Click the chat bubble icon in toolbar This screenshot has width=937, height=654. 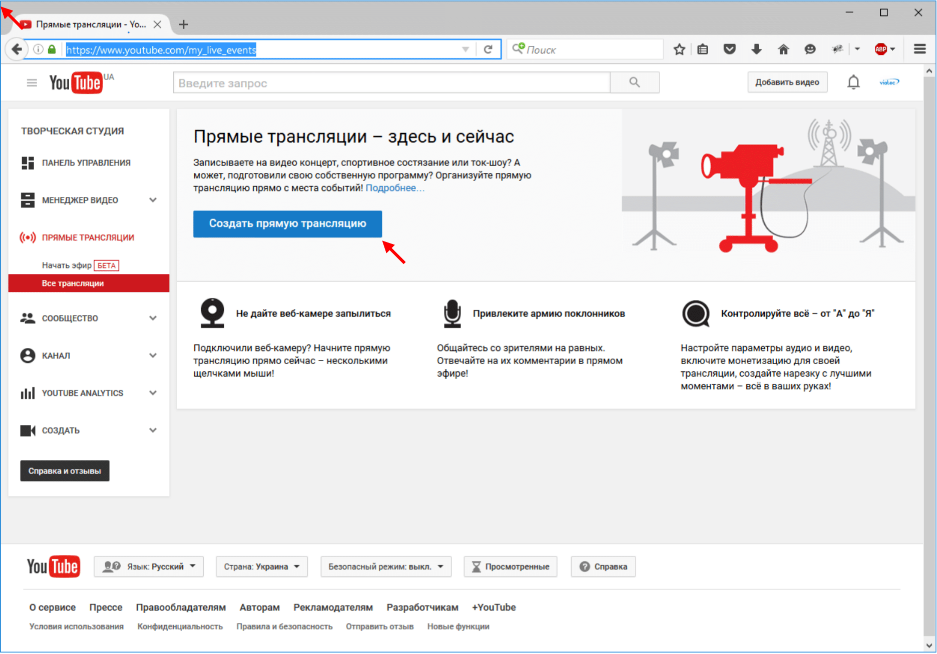[810, 50]
